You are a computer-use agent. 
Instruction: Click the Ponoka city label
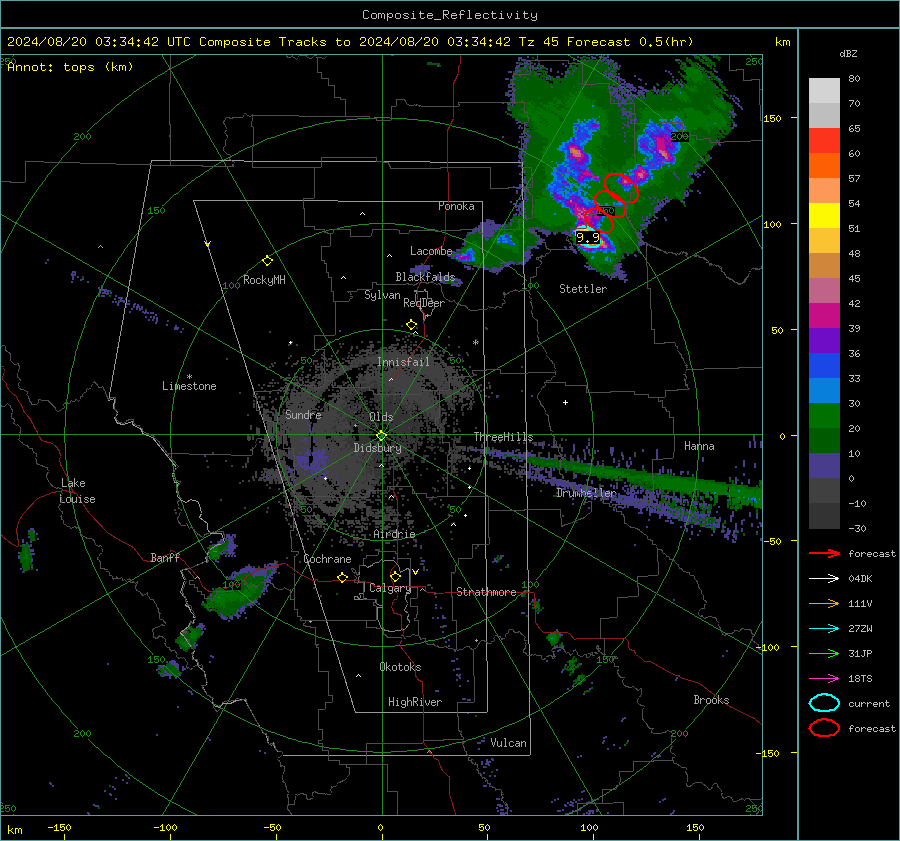(x=456, y=206)
